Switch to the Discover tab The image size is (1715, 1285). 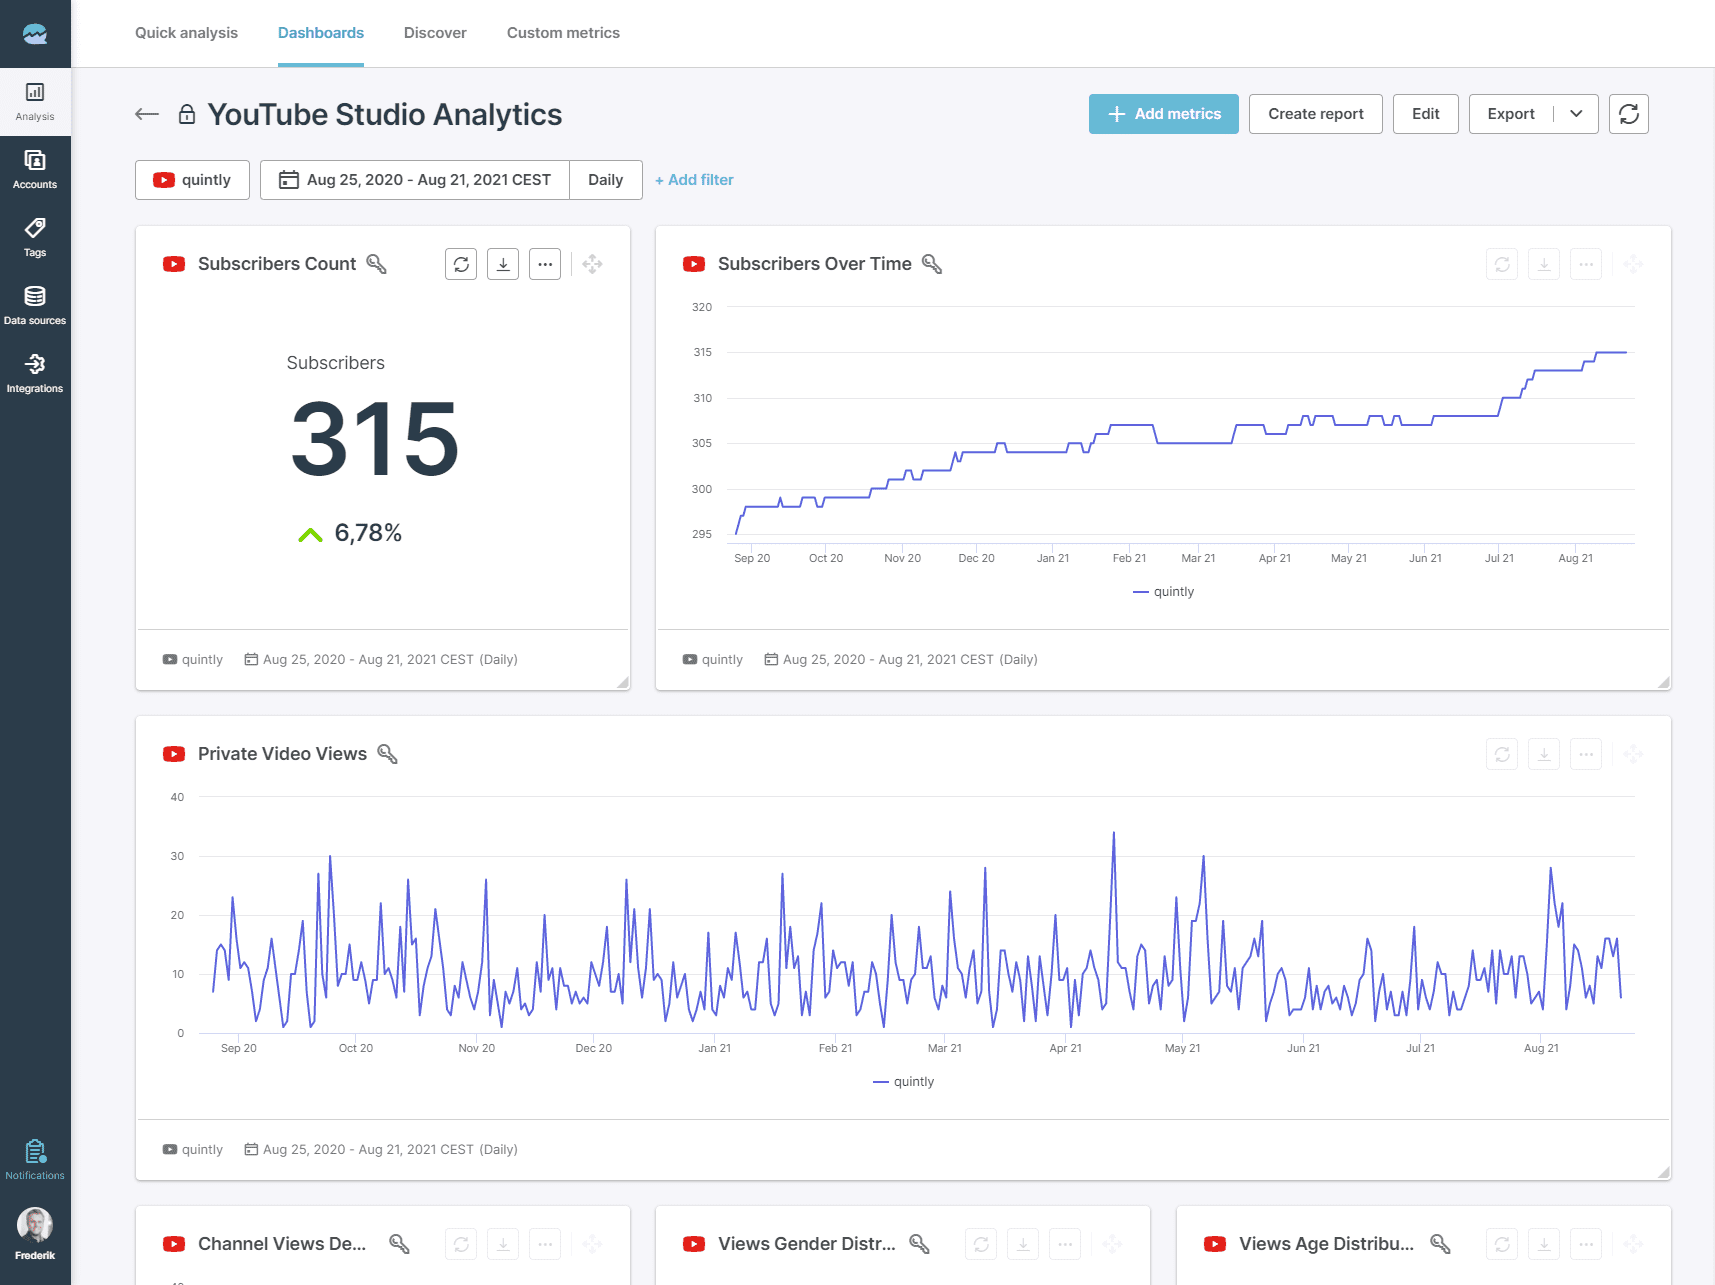point(435,32)
